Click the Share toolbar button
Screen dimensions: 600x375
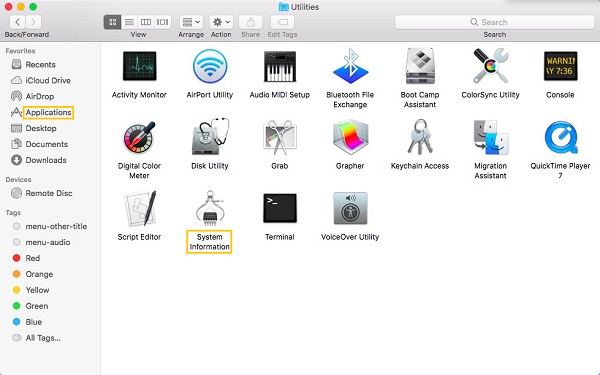(x=250, y=22)
